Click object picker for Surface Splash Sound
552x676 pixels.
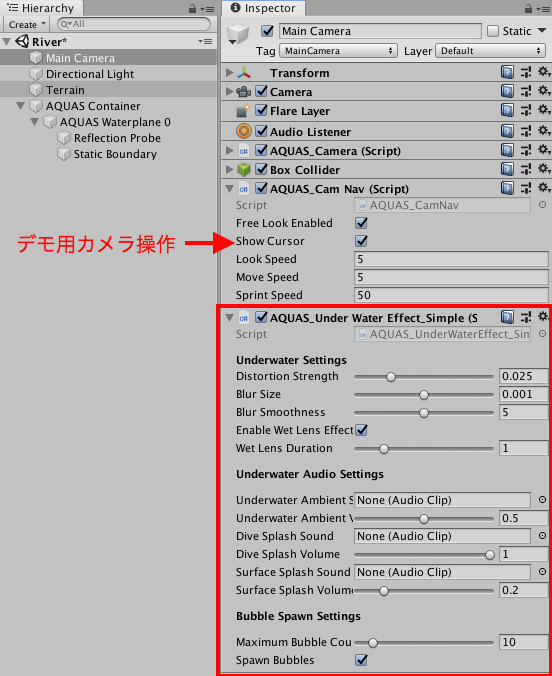pos(543,572)
